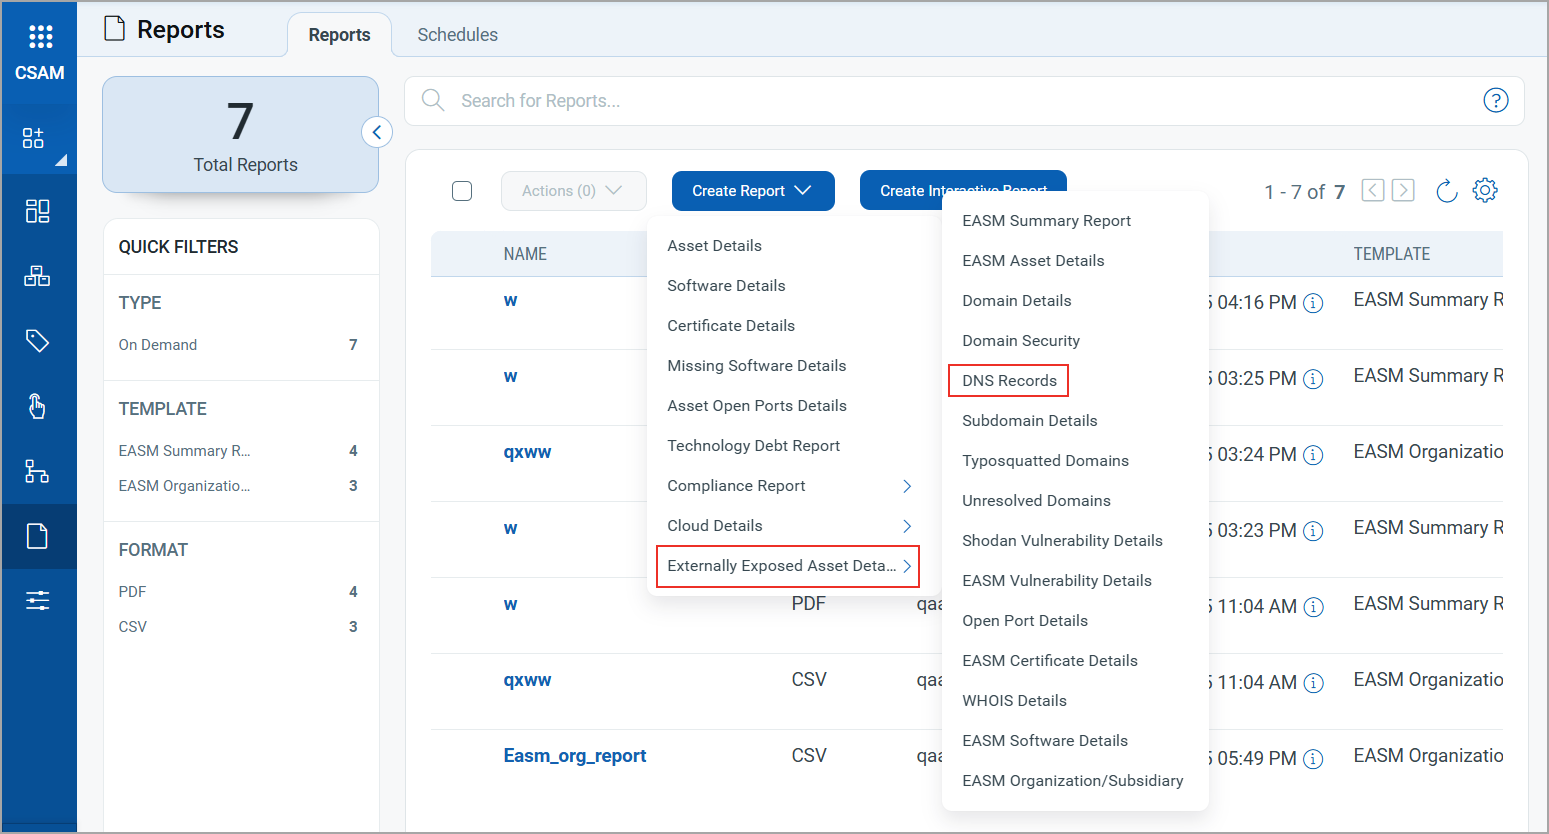Open the configuration sliders icon in sidebar
The width and height of the screenshot is (1549, 834).
pos(37,600)
